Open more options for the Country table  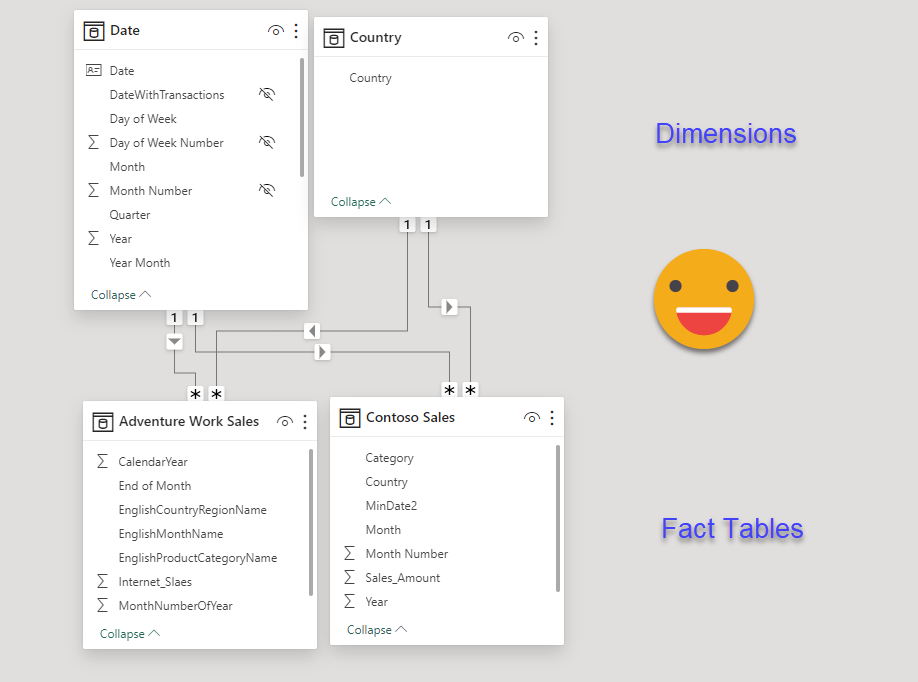pos(536,38)
